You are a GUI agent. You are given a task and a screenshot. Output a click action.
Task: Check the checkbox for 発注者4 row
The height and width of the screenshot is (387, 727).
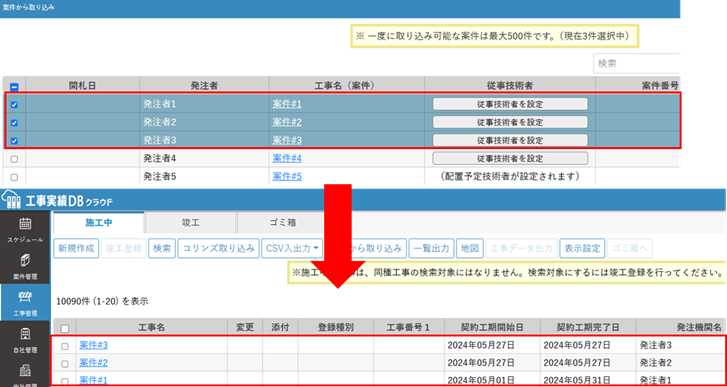point(14,159)
